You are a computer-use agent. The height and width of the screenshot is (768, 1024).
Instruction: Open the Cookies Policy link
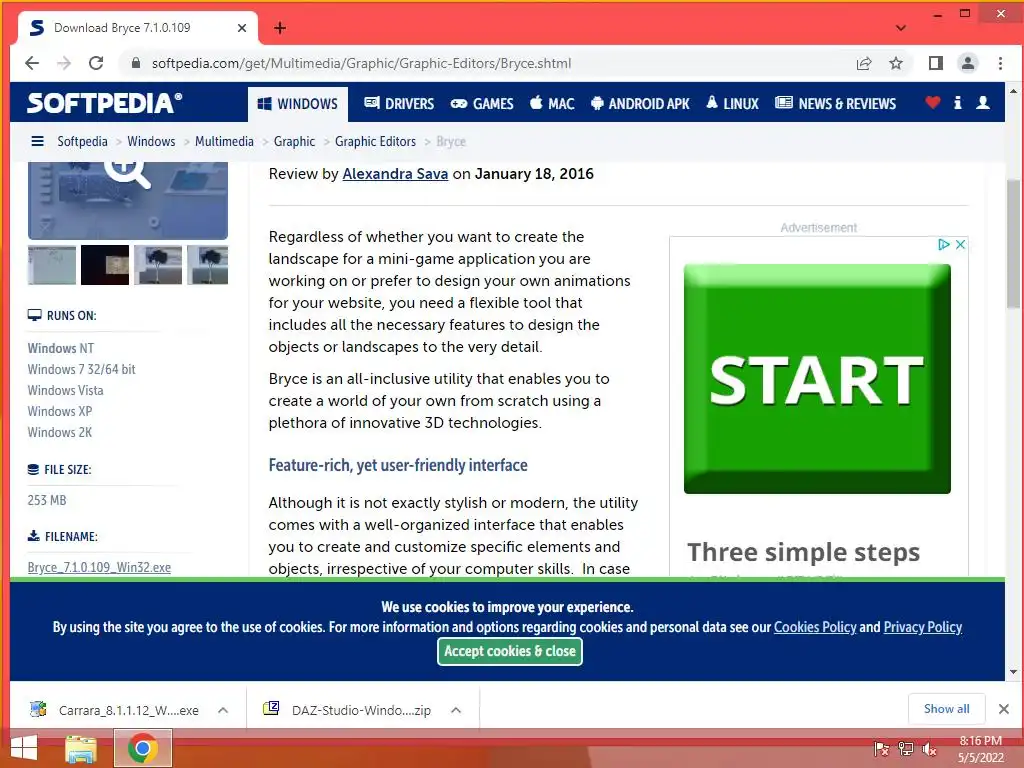pyautogui.click(x=815, y=627)
